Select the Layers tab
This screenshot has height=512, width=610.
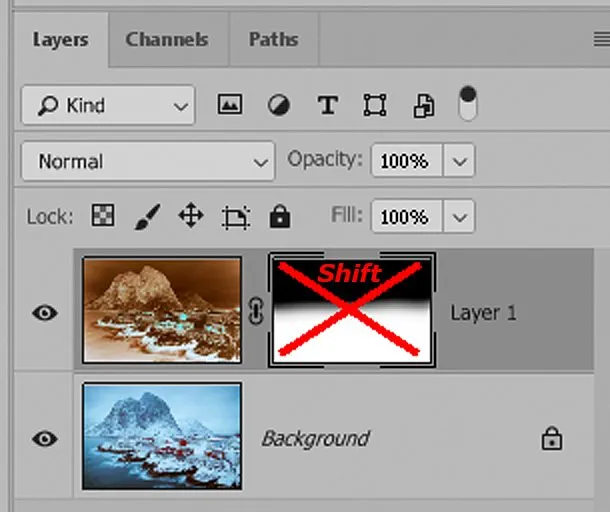61,40
